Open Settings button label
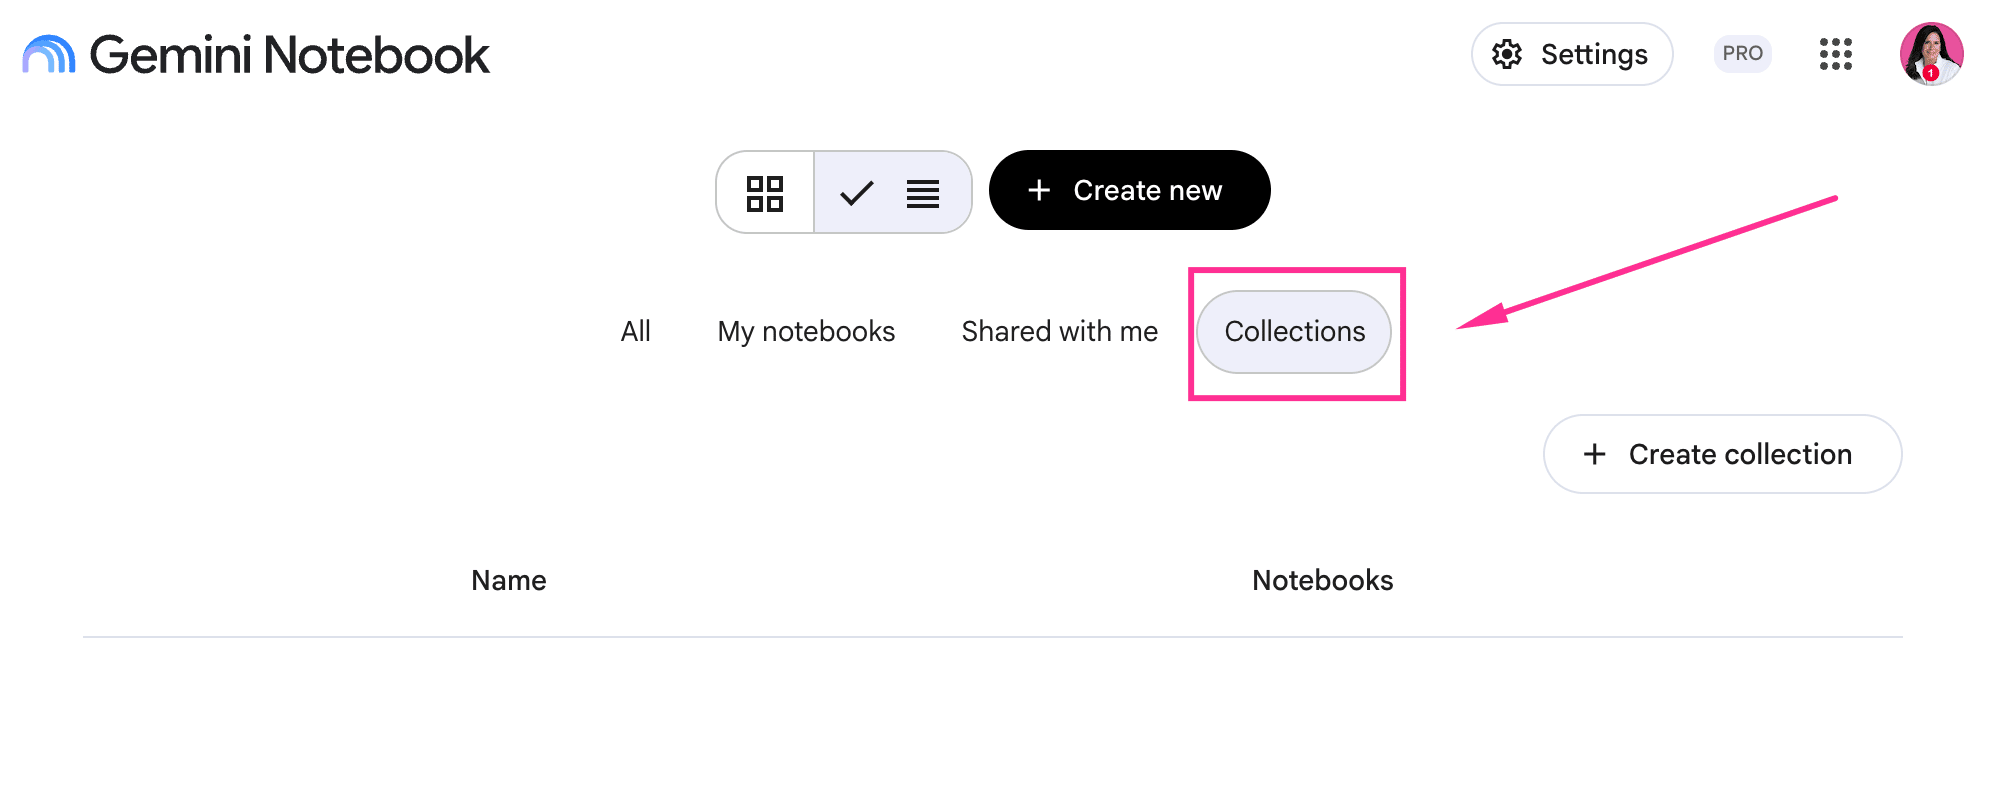 (1594, 54)
